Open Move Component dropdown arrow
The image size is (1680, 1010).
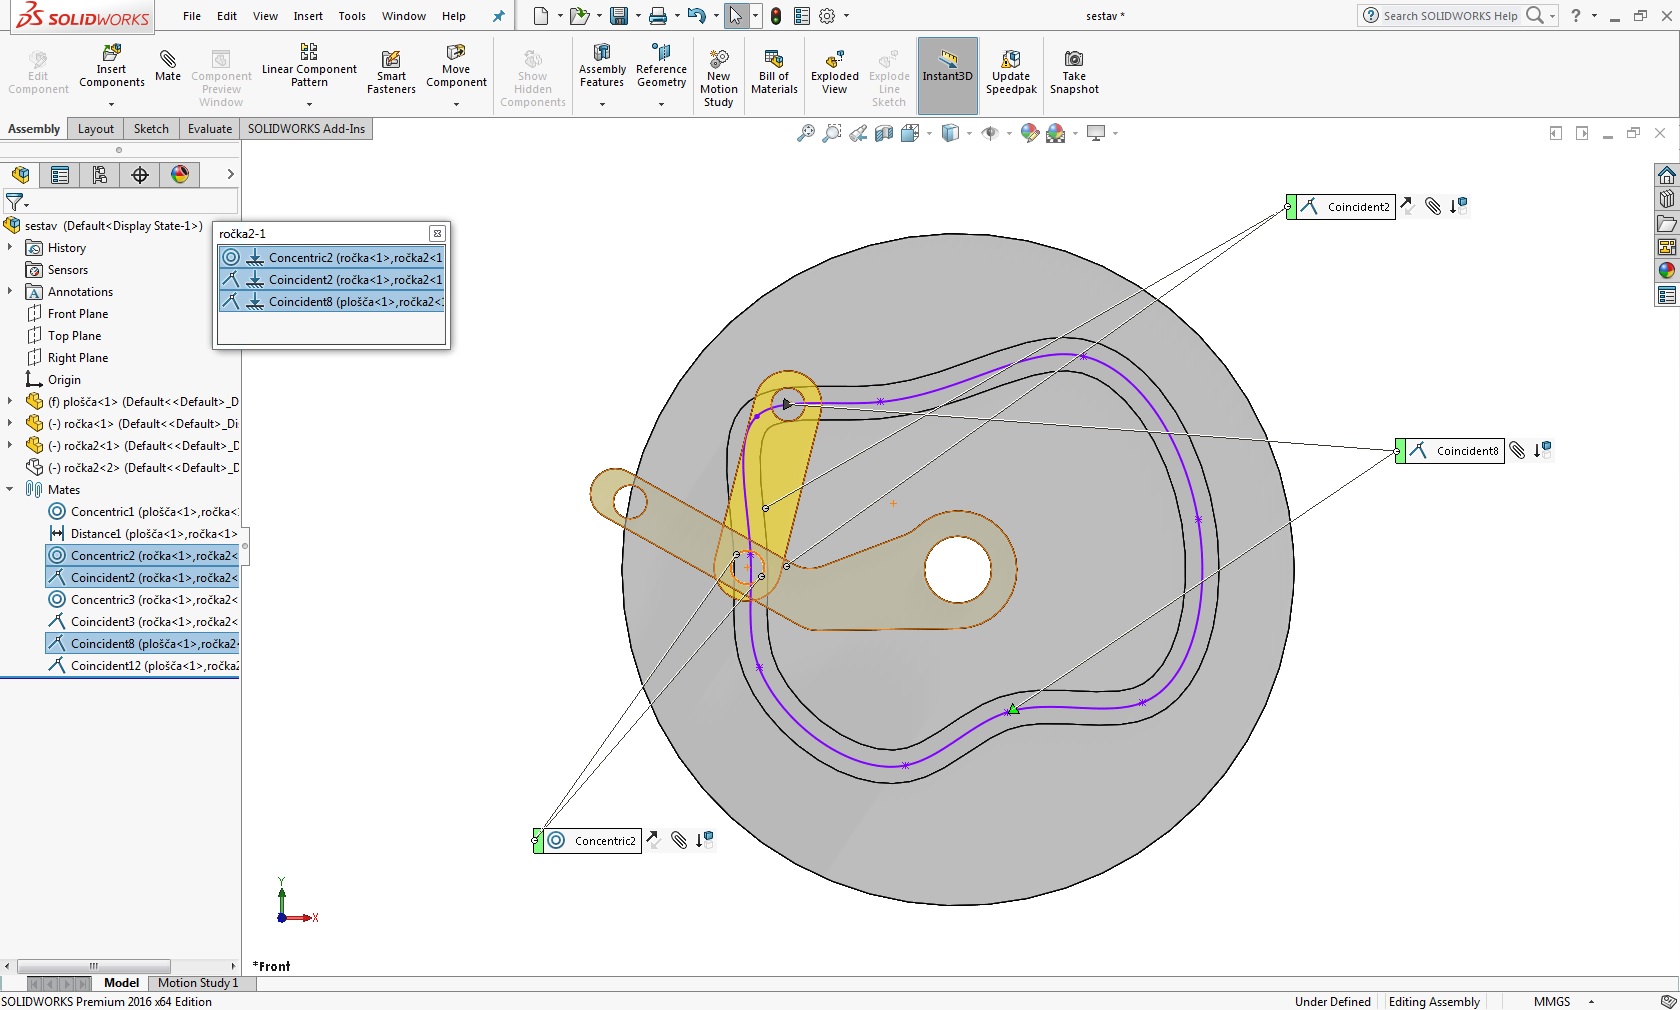456,104
